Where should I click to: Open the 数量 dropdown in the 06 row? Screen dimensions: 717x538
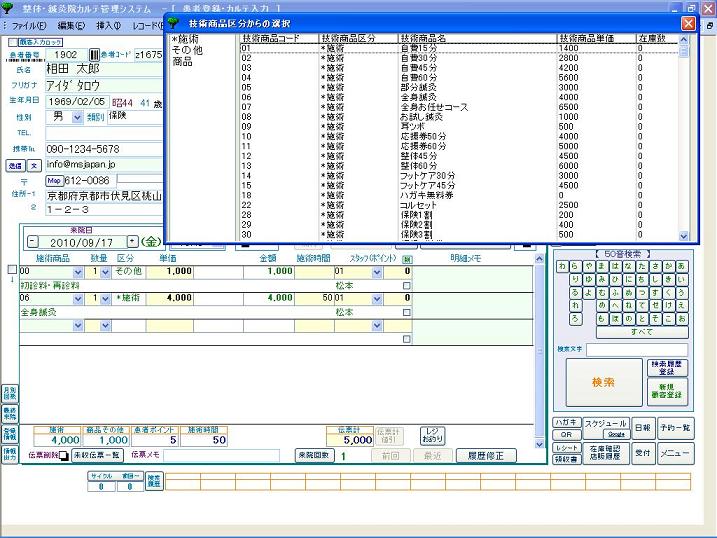(105, 299)
